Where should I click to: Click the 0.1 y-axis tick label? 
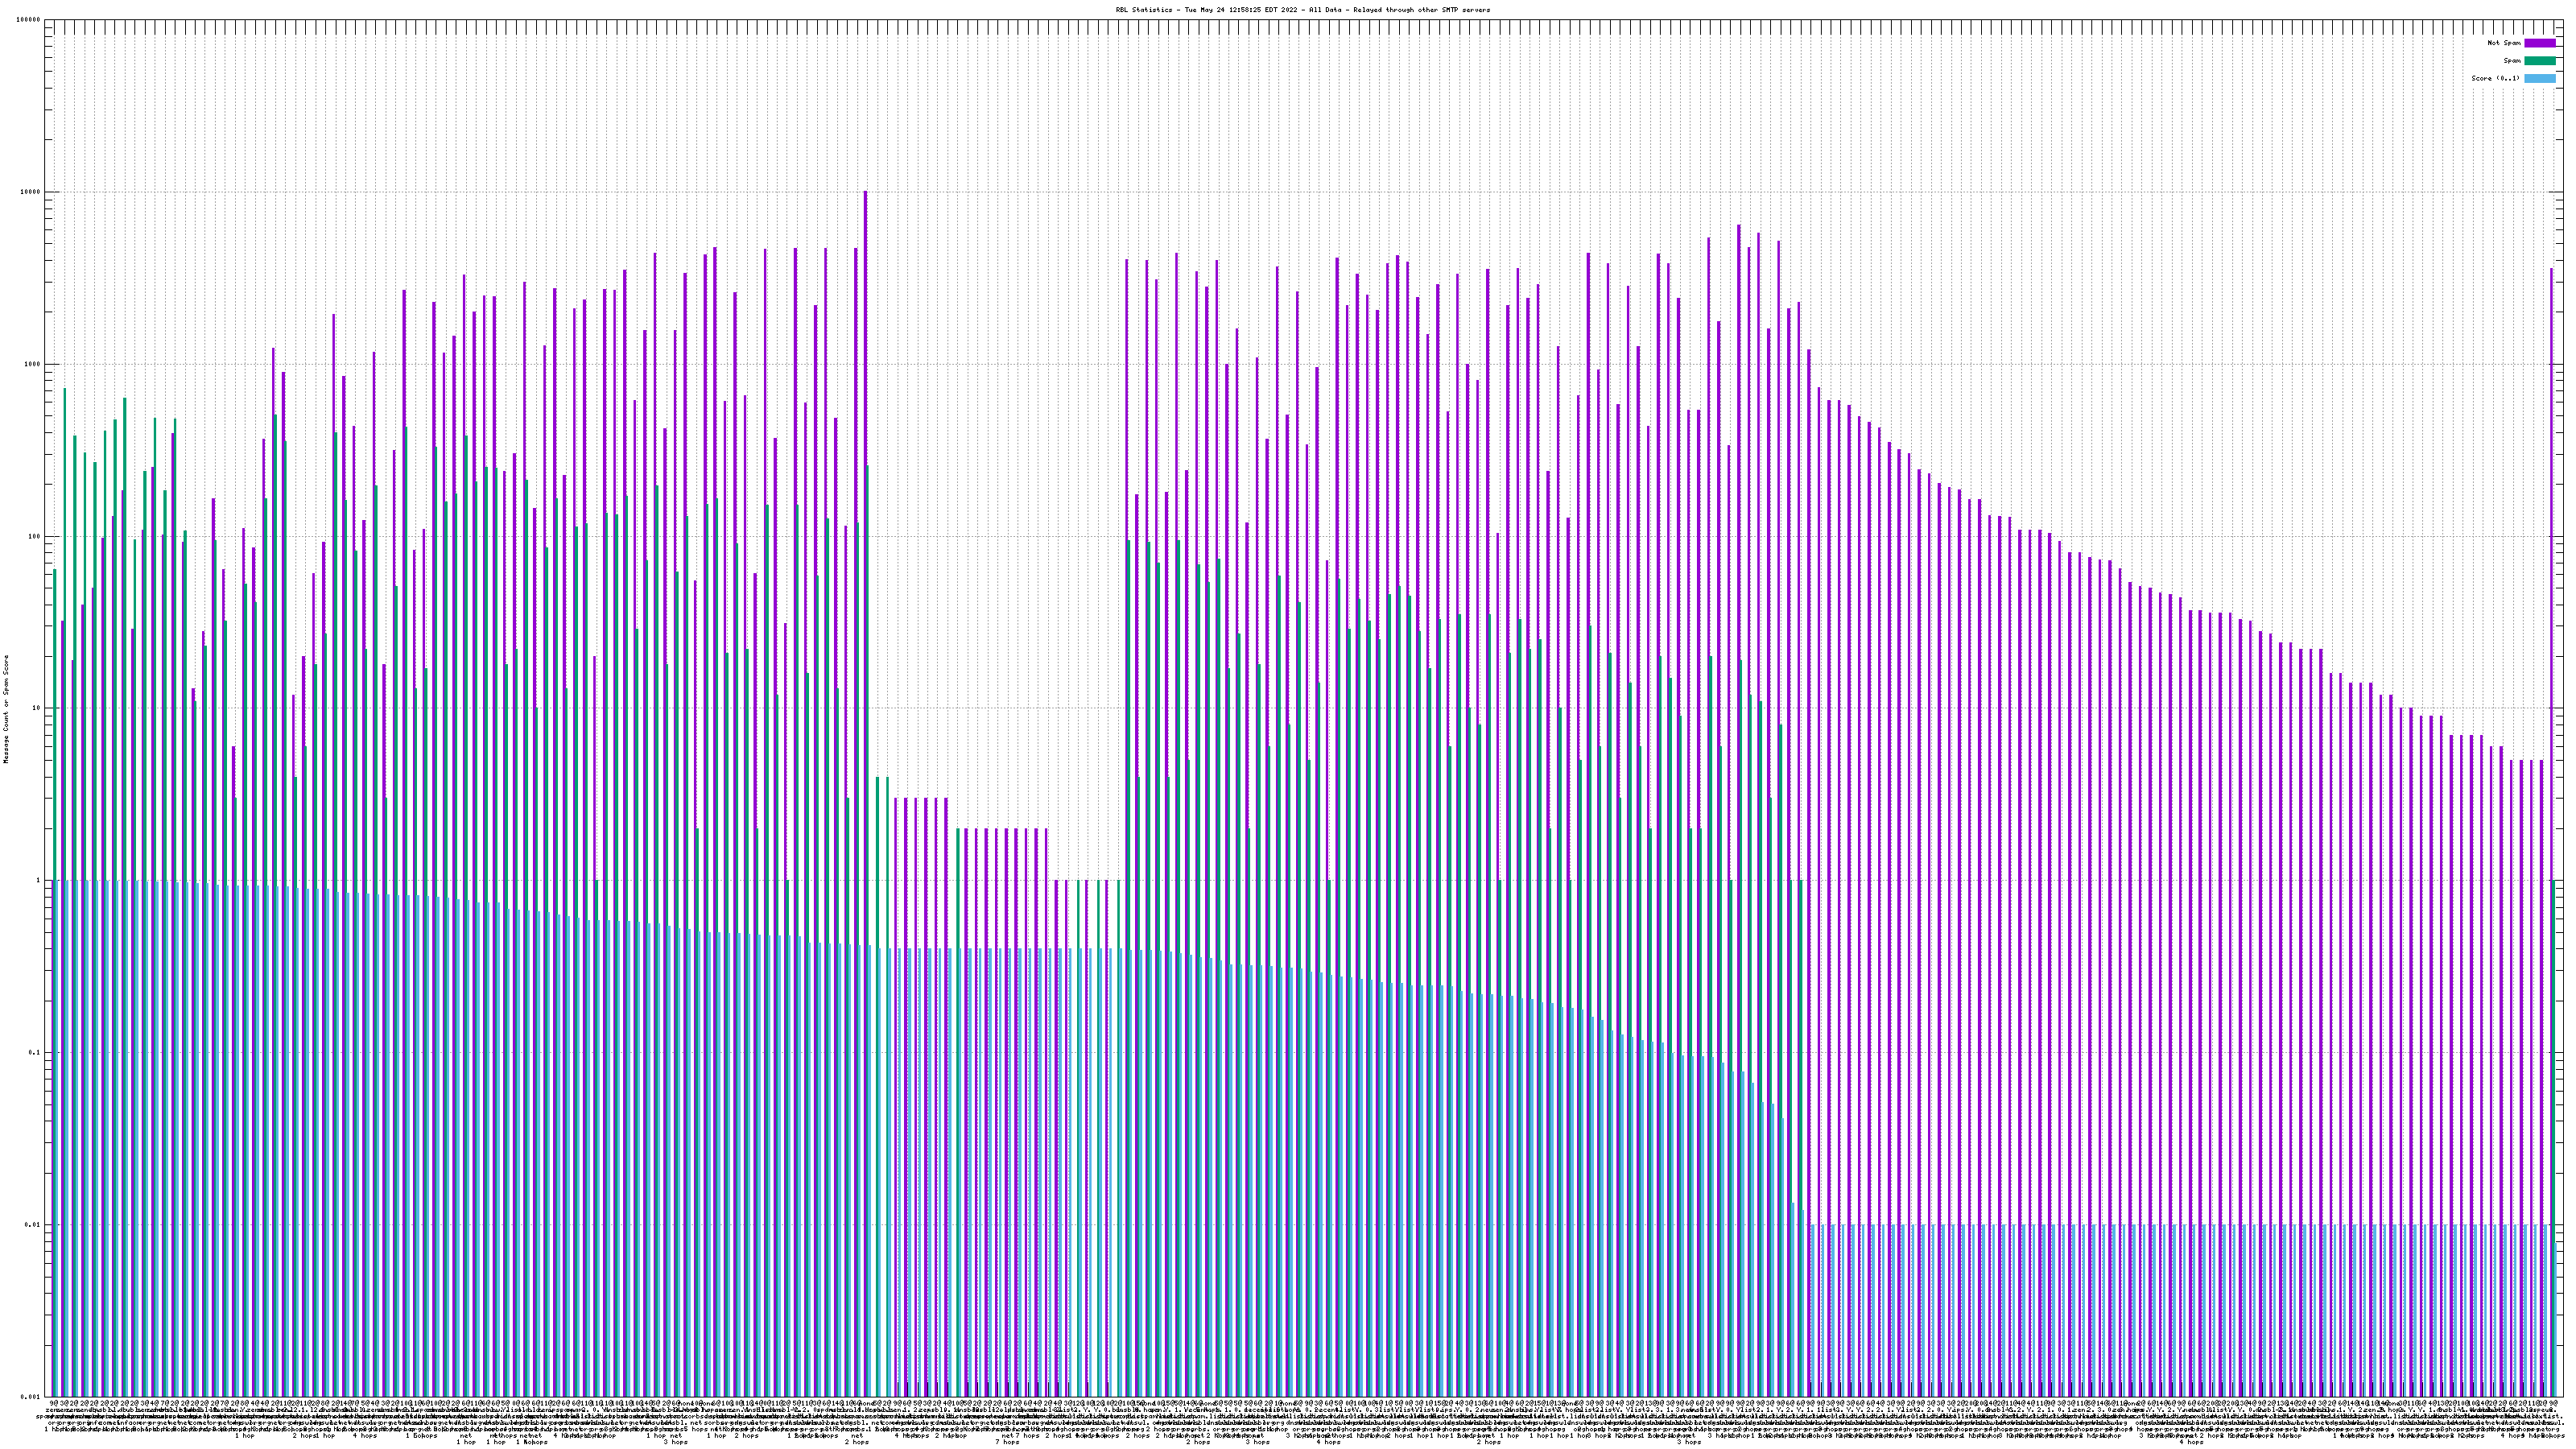(34, 1053)
